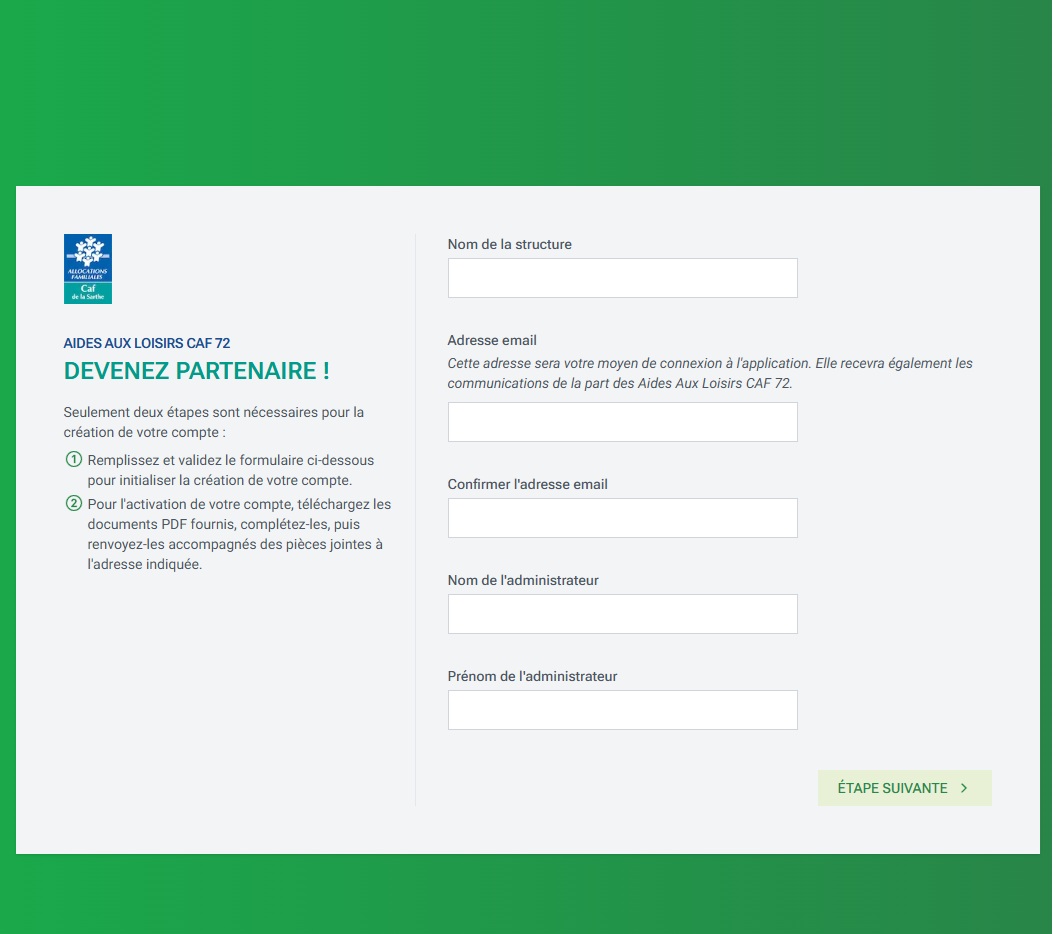Select the Confirmer l'adresse email field
1063x934 pixels.
[622, 518]
